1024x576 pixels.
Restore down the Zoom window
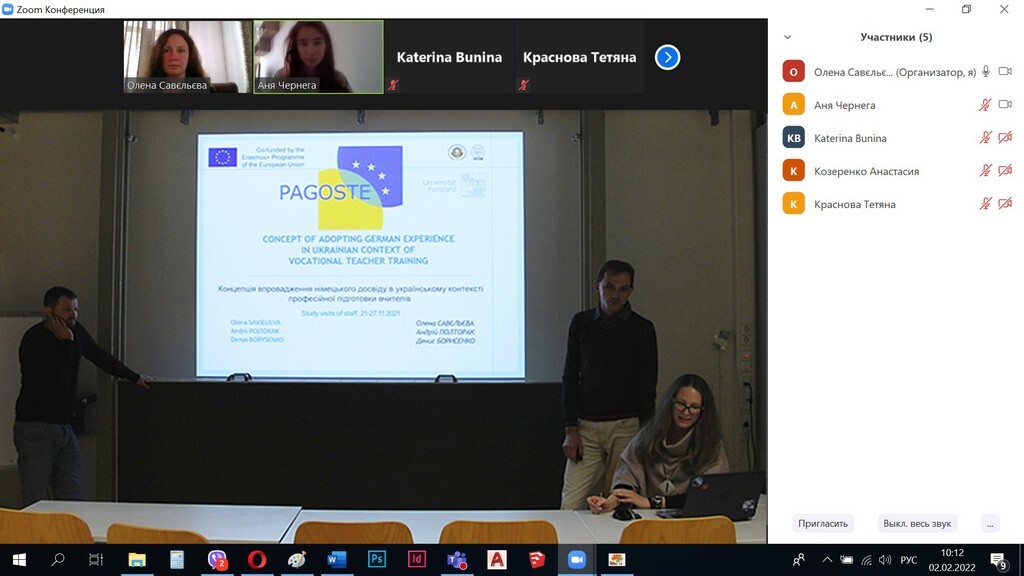[967, 9]
